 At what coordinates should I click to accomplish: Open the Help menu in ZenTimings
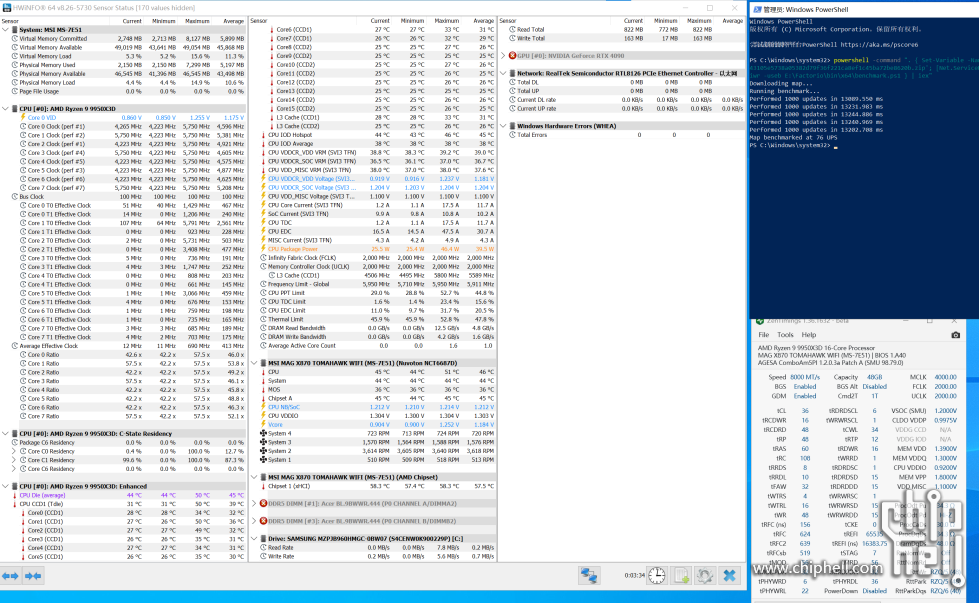tap(809, 335)
